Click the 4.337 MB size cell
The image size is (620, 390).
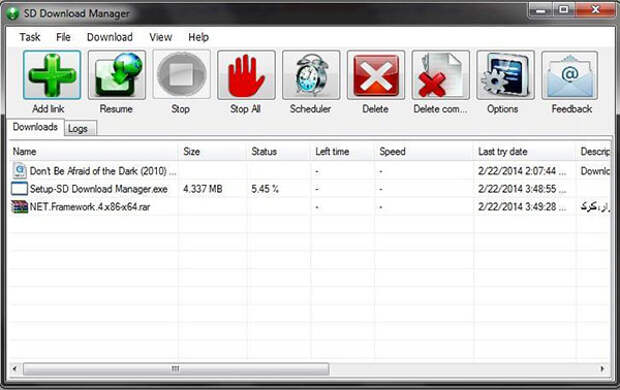click(x=202, y=189)
